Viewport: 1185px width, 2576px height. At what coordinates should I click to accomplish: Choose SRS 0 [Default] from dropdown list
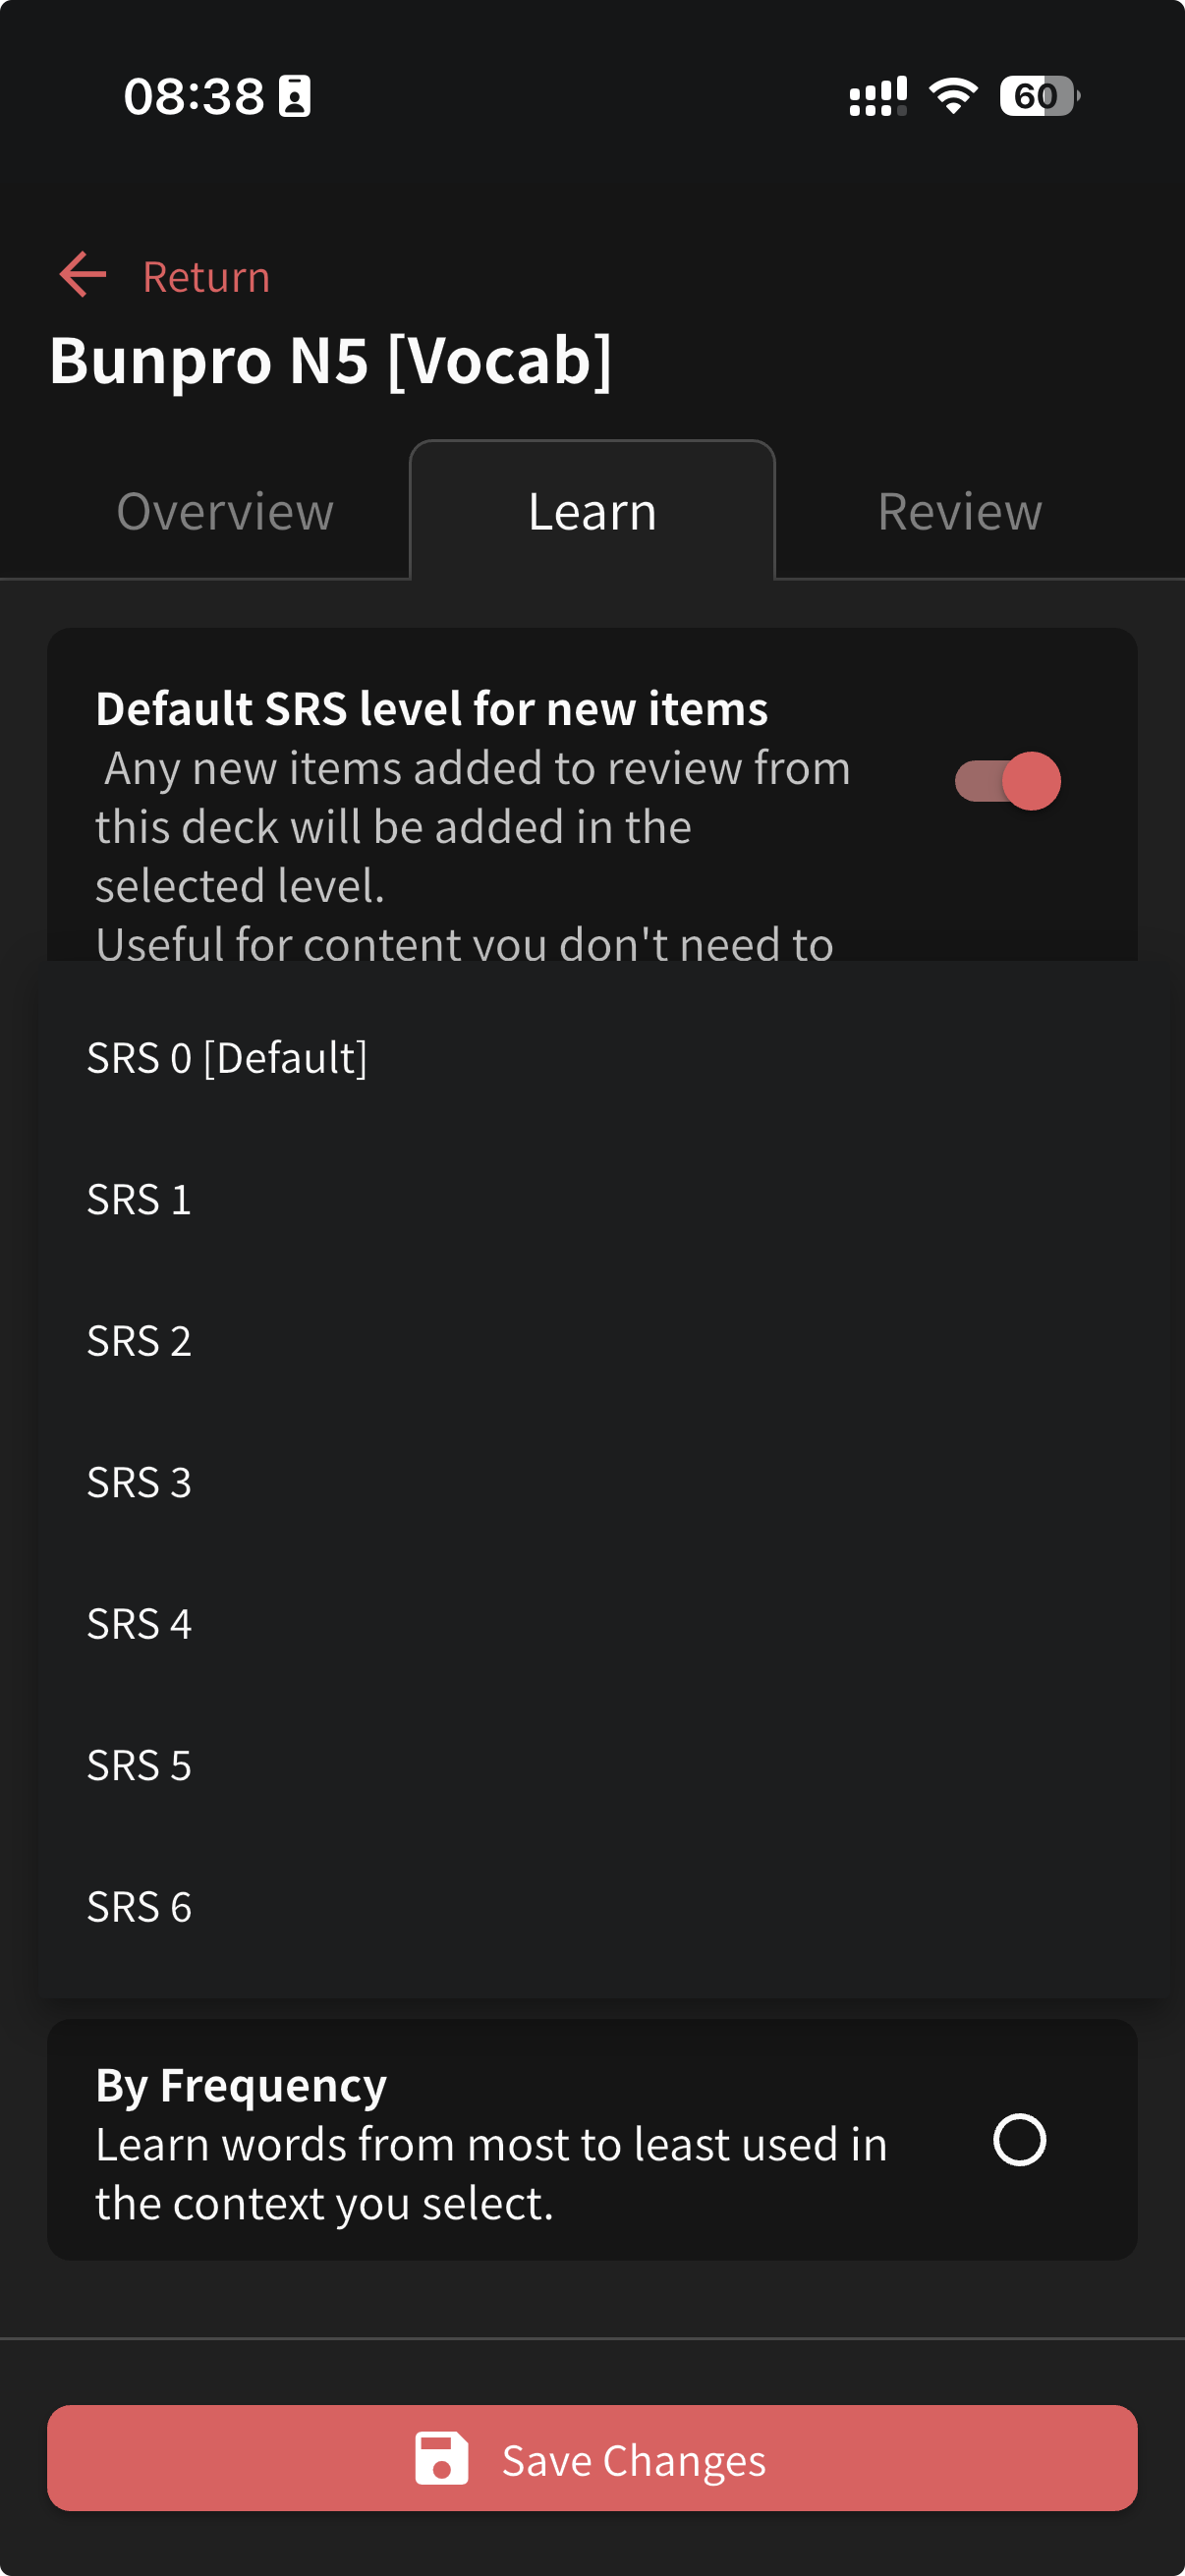(x=227, y=1058)
